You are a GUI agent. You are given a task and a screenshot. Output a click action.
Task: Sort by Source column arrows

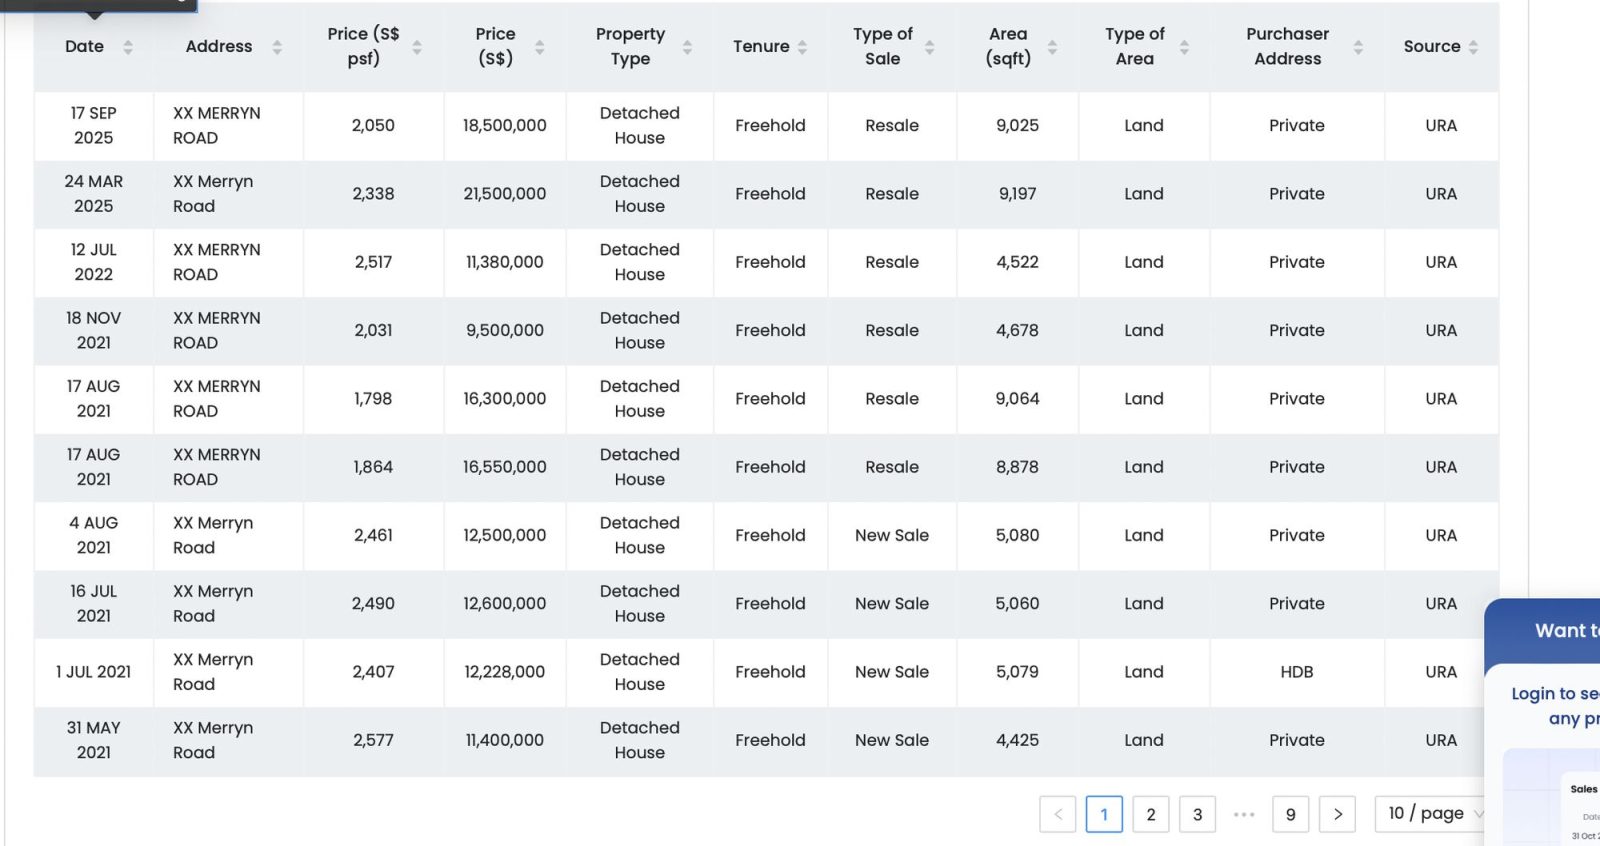[1473, 47]
